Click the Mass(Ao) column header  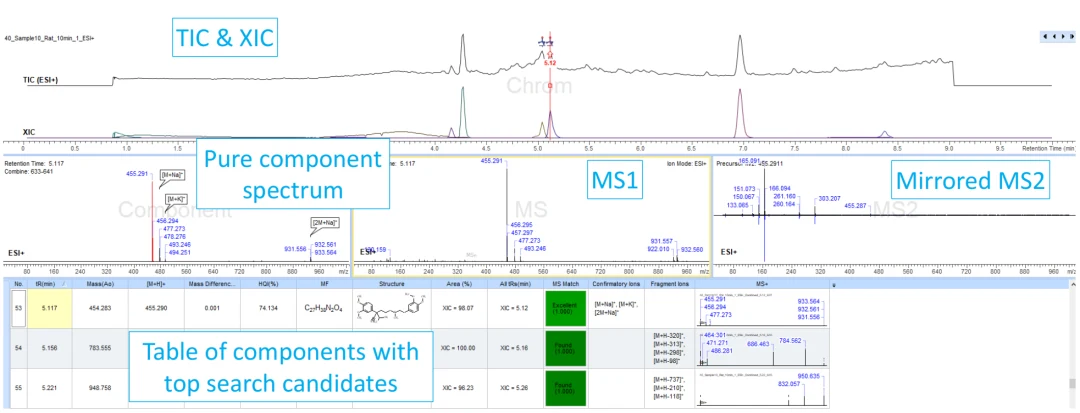click(100, 284)
